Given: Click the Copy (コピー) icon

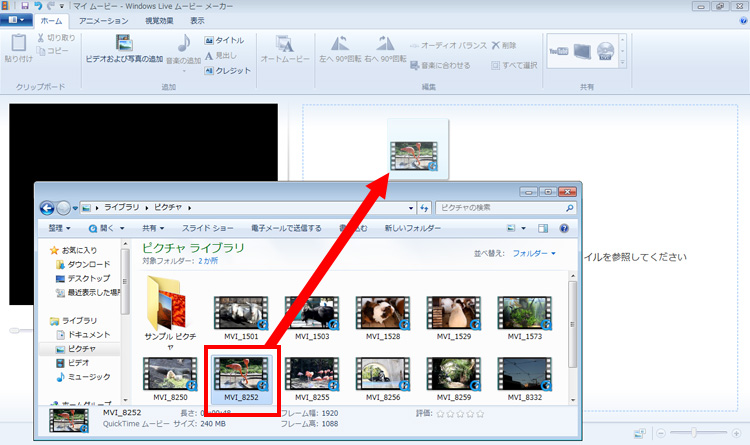Looking at the screenshot, I should [41, 50].
